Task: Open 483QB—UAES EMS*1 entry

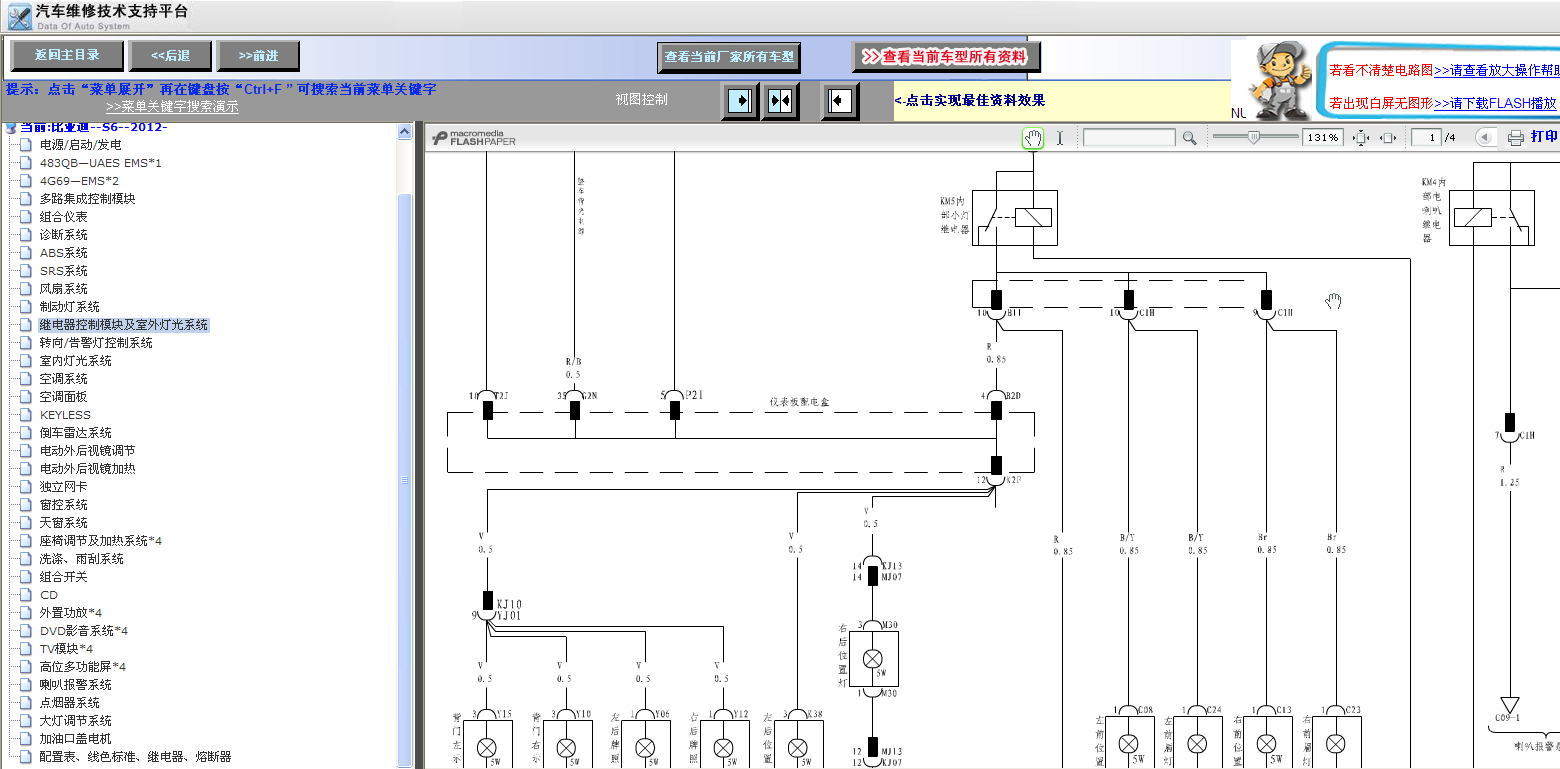Action: coord(100,163)
